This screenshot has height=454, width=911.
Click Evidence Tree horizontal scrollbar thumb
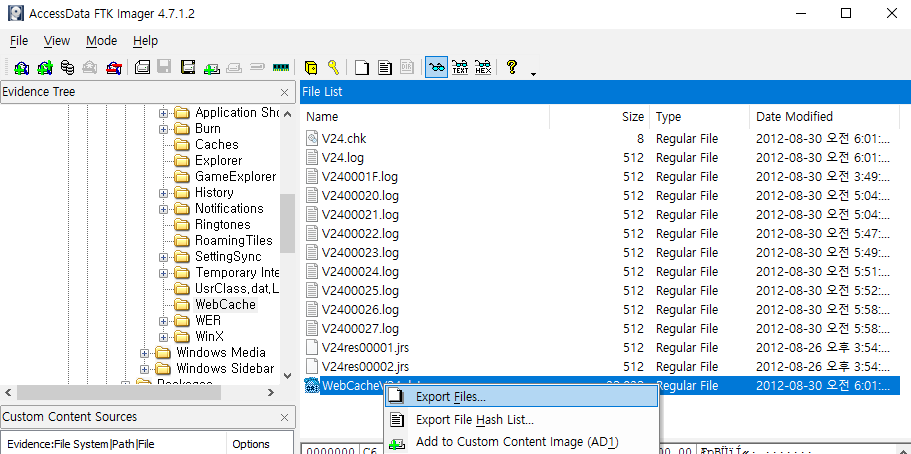[119, 393]
